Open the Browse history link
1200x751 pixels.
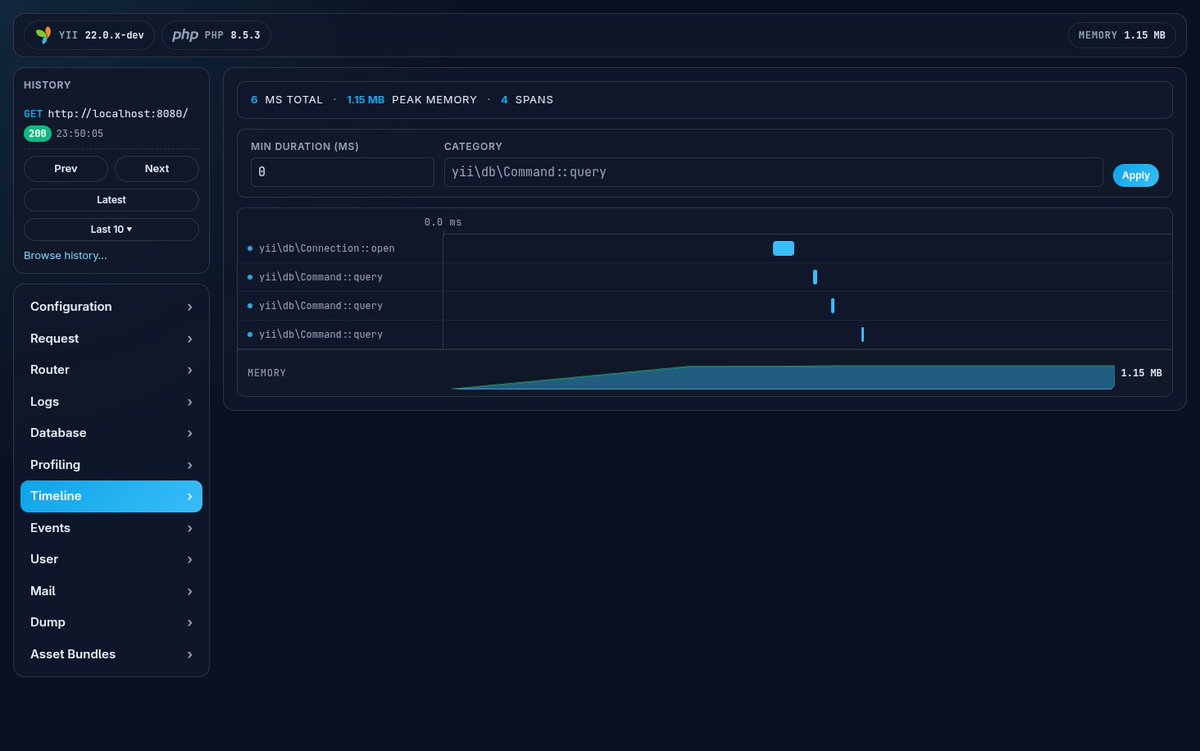65,256
